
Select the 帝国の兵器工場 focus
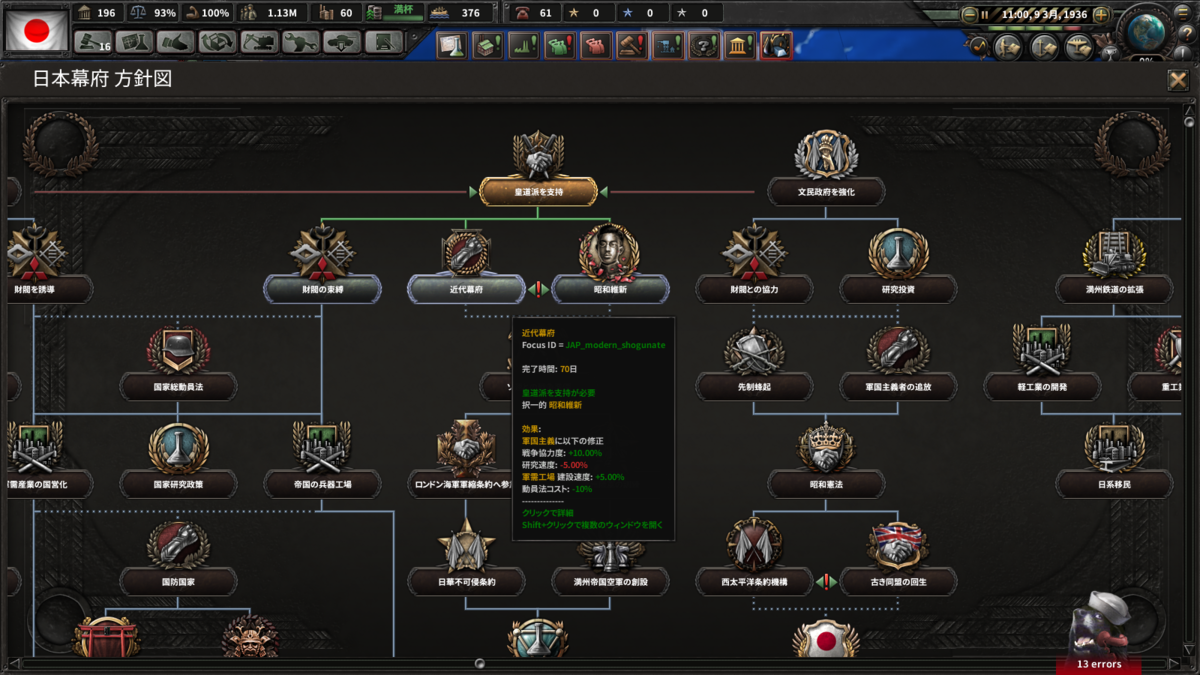pyautogui.click(x=322, y=484)
